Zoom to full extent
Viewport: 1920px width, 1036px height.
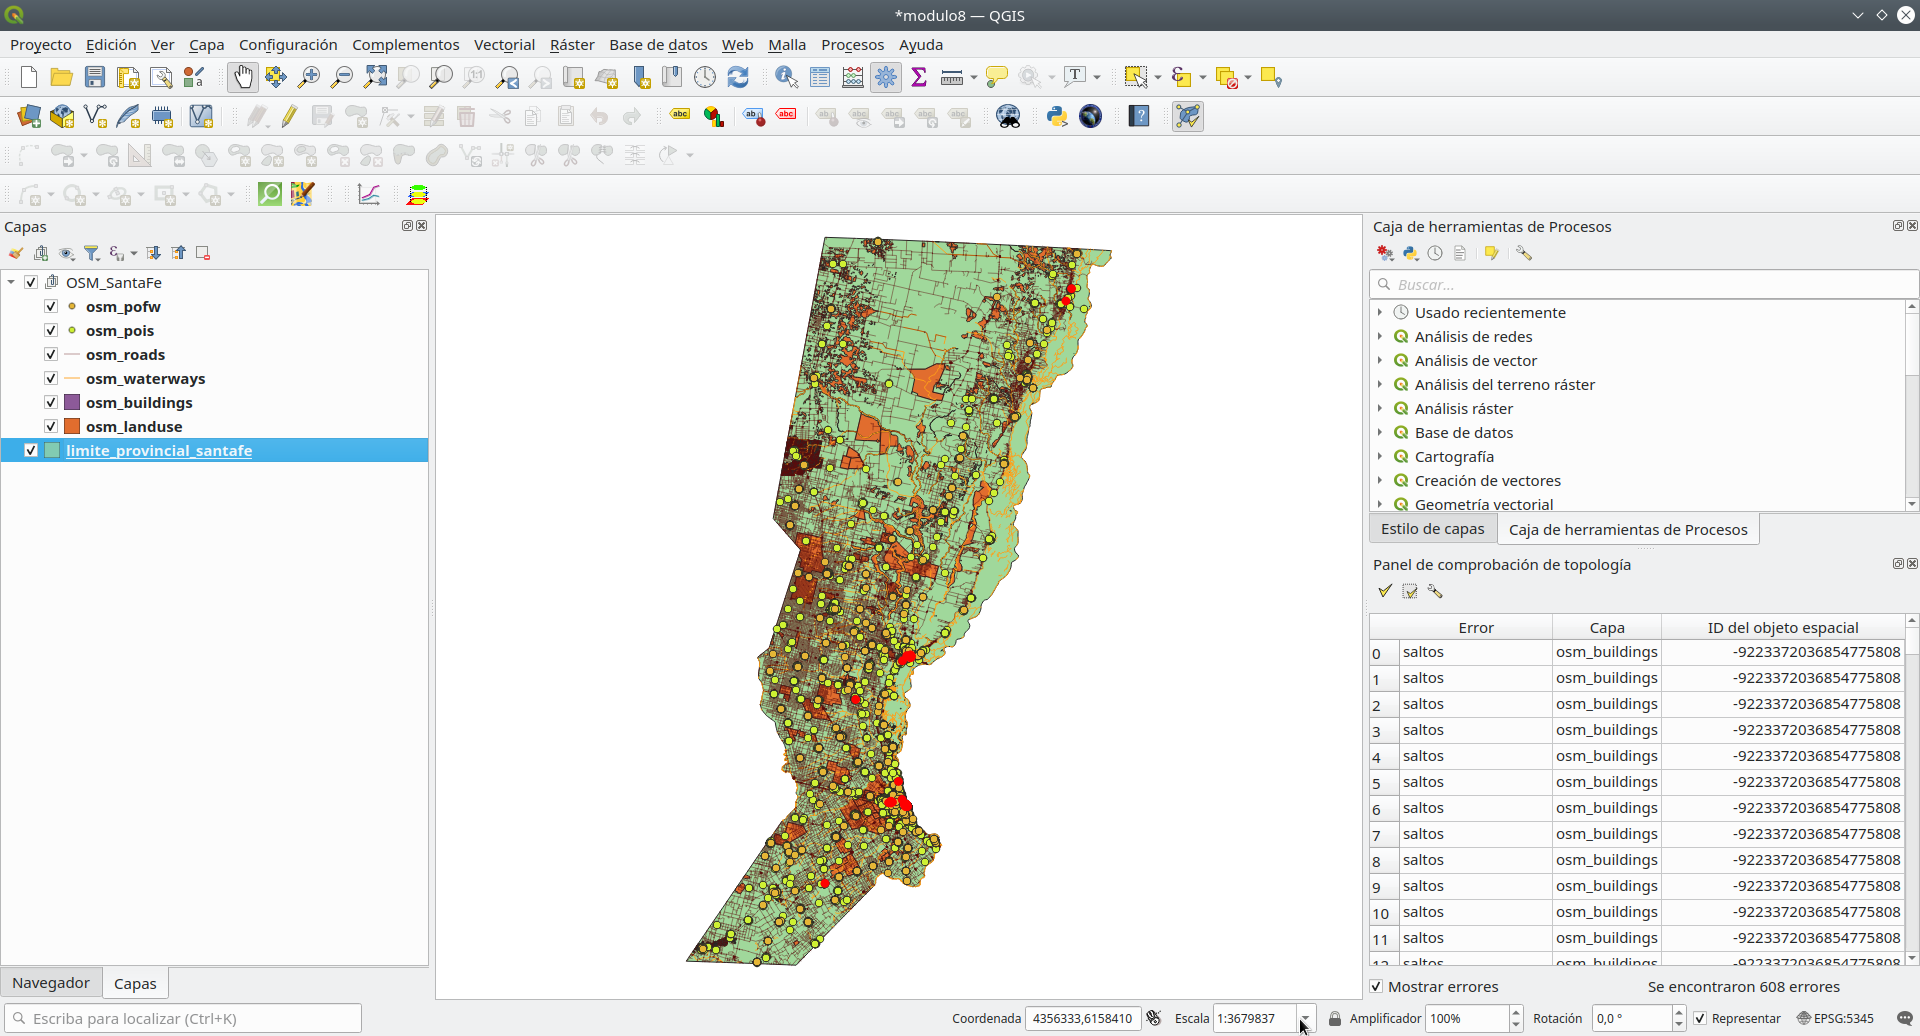(x=375, y=77)
